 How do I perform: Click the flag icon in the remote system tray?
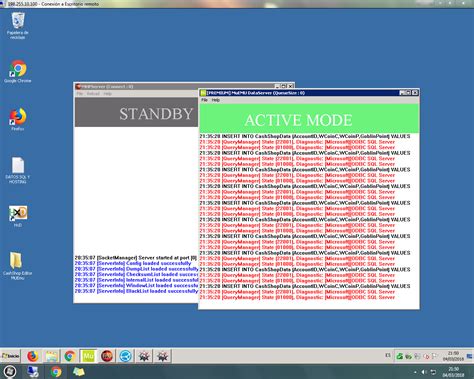435,357
